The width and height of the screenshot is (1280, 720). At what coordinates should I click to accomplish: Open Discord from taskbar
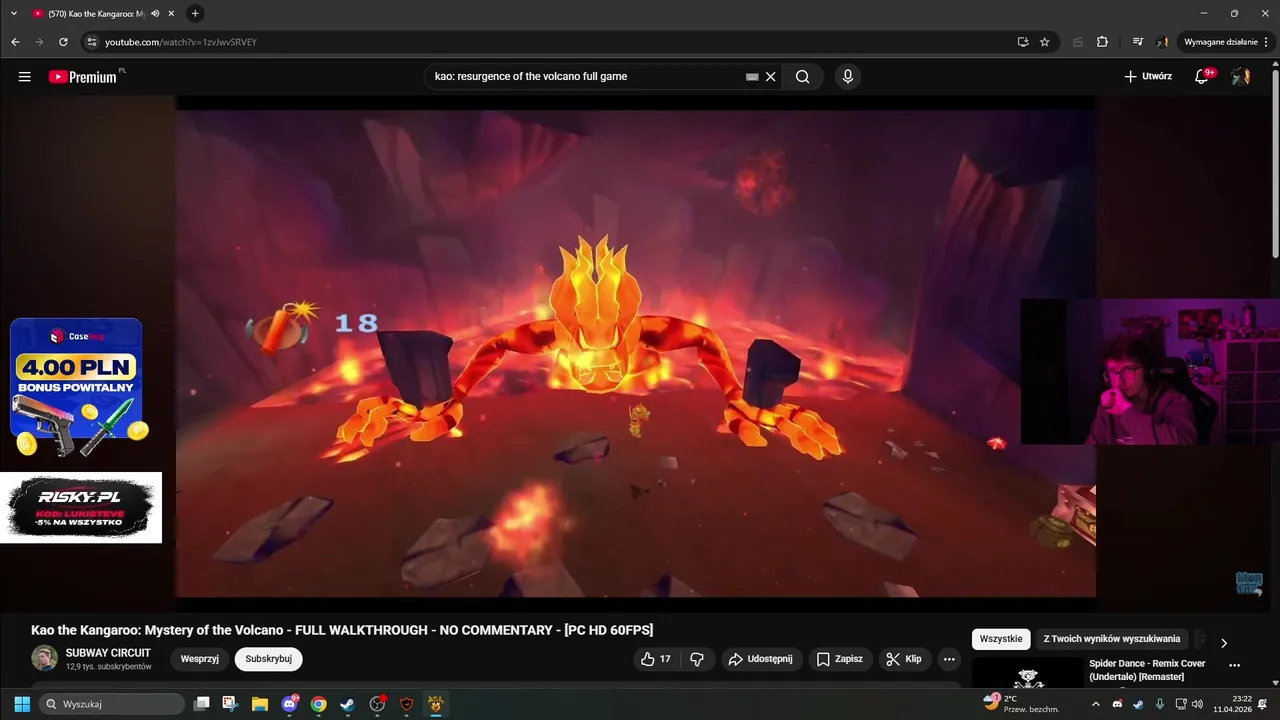point(289,704)
